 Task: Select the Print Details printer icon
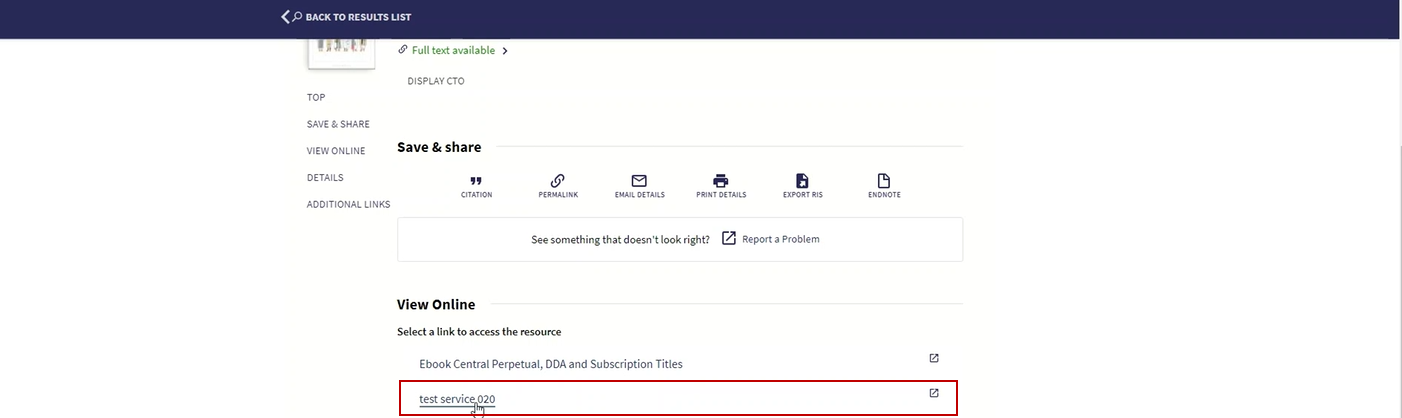click(721, 181)
